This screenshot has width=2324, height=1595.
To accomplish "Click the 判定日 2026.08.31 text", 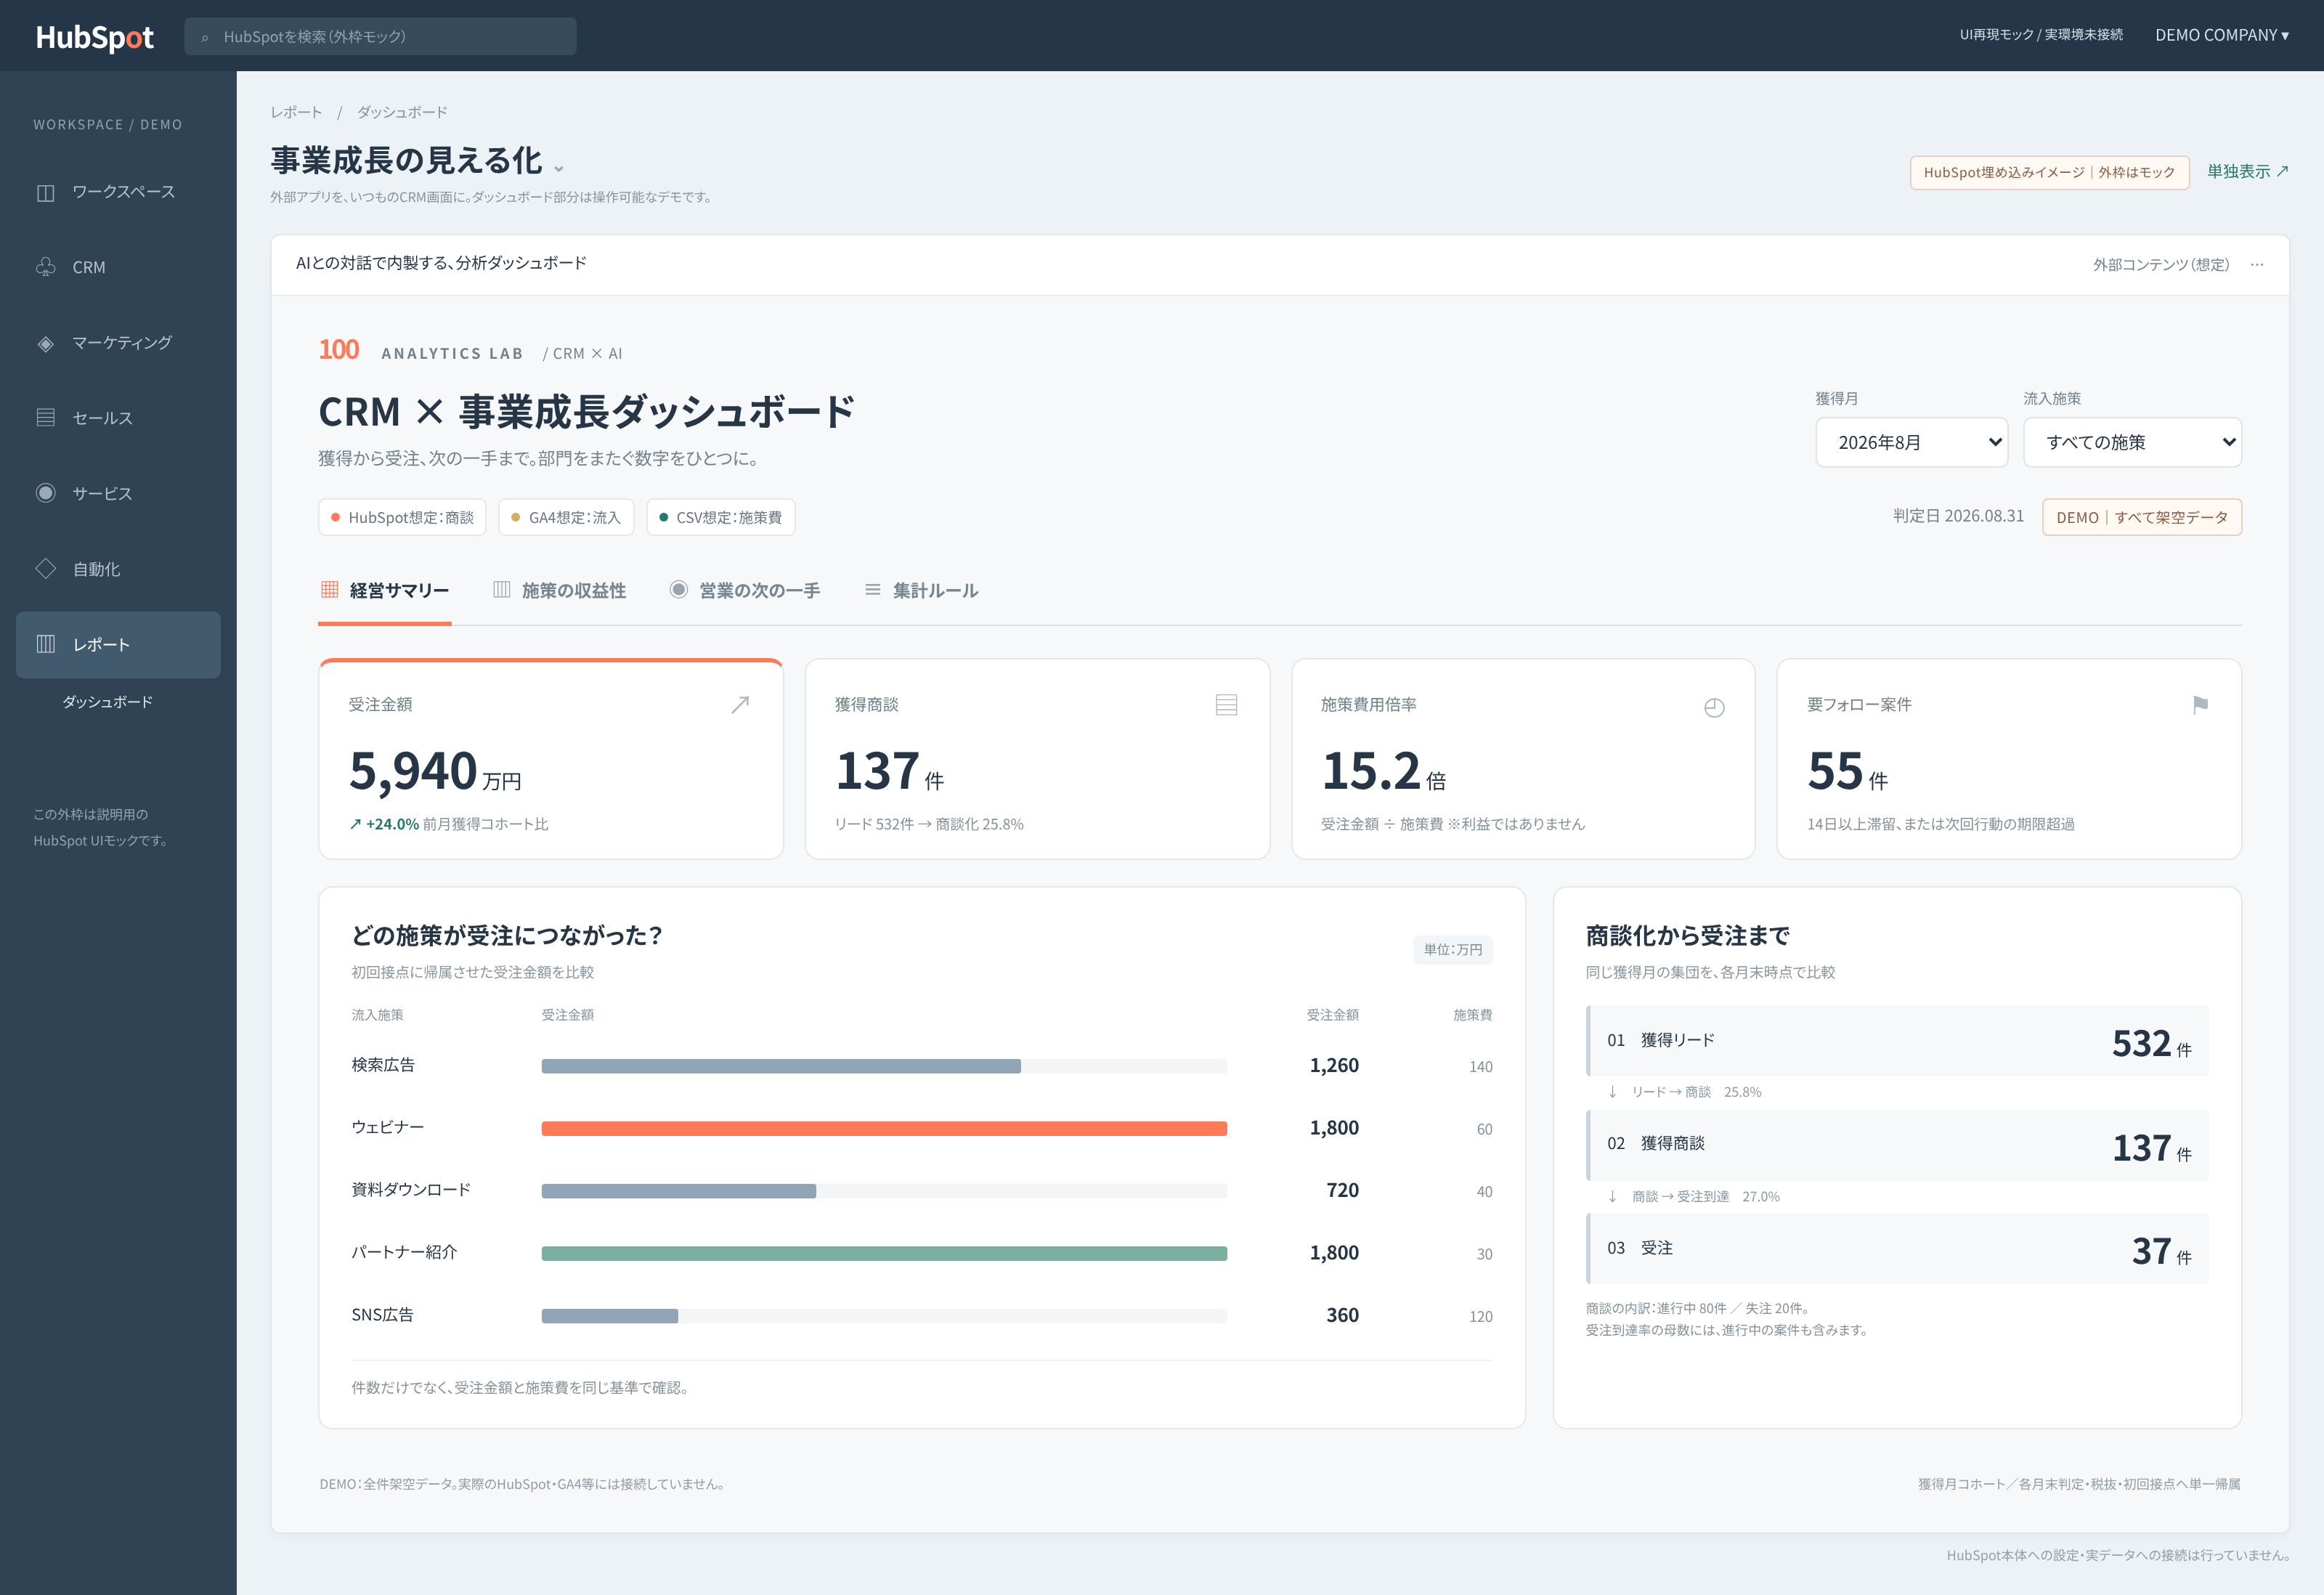I will point(1958,516).
